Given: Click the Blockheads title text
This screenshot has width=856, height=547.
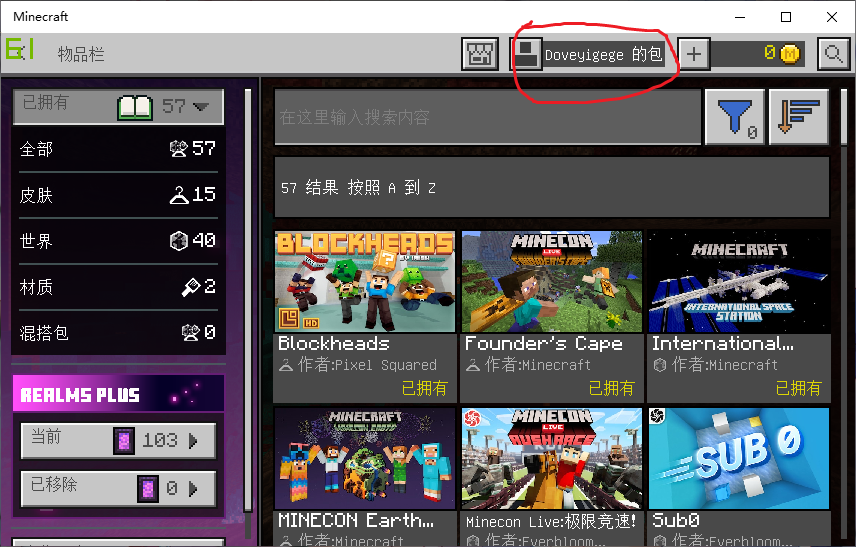Looking at the screenshot, I should point(334,343).
